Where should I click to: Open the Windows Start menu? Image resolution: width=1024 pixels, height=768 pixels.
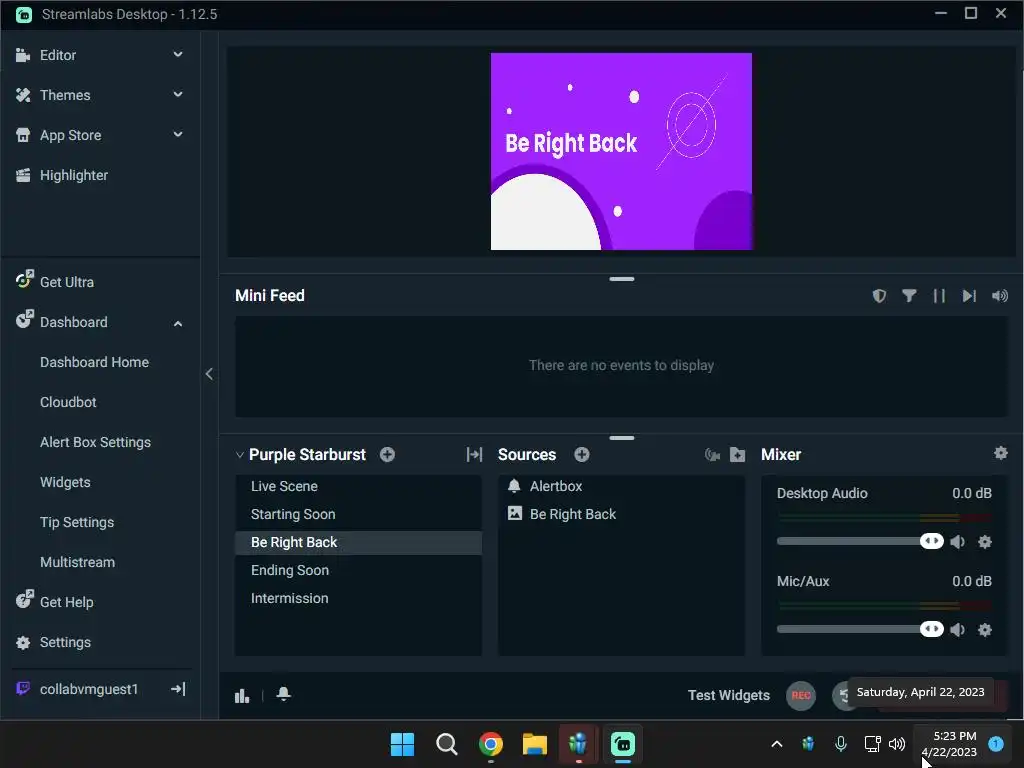[x=402, y=744]
